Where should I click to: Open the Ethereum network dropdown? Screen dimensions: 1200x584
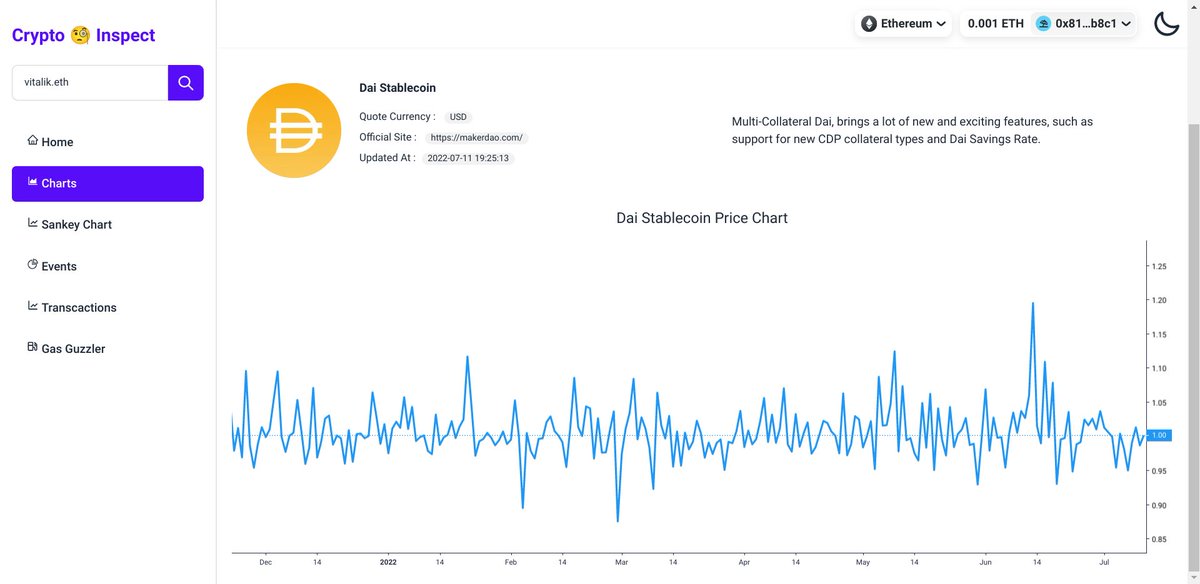(x=904, y=24)
